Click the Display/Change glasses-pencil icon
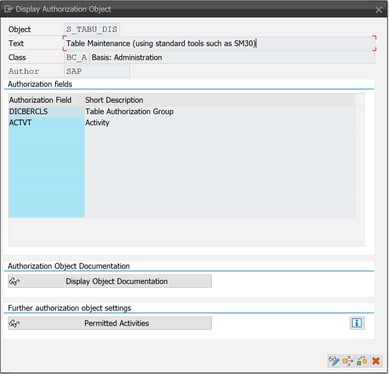This screenshot has width=389, height=374. click(x=334, y=361)
